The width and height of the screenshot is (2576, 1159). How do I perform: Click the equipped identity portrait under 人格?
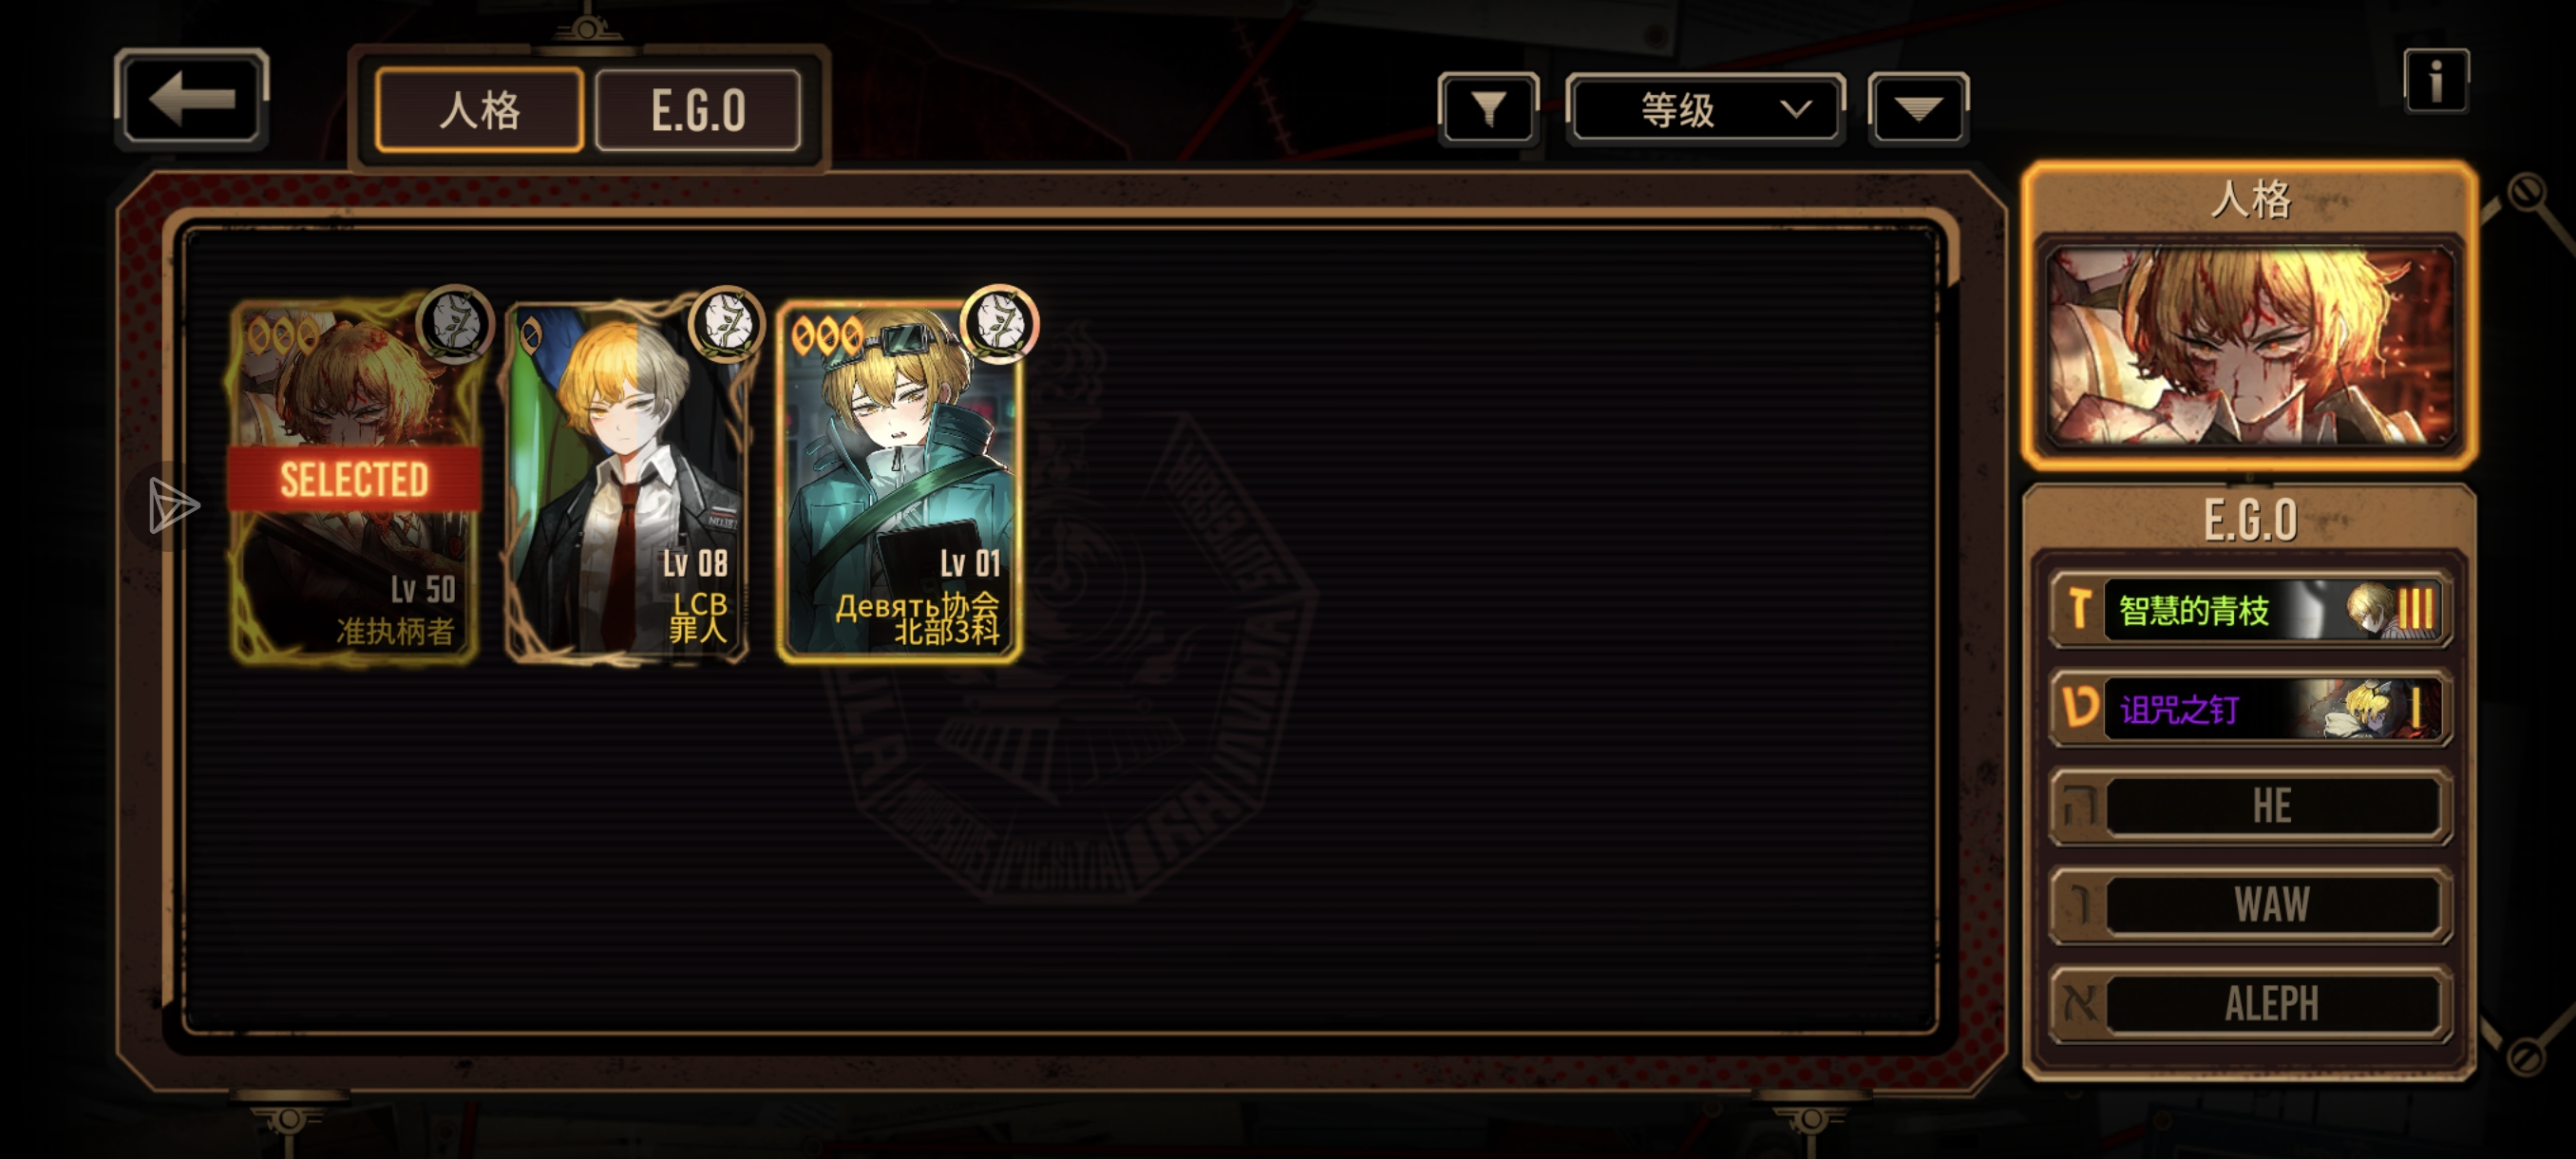point(2249,347)
